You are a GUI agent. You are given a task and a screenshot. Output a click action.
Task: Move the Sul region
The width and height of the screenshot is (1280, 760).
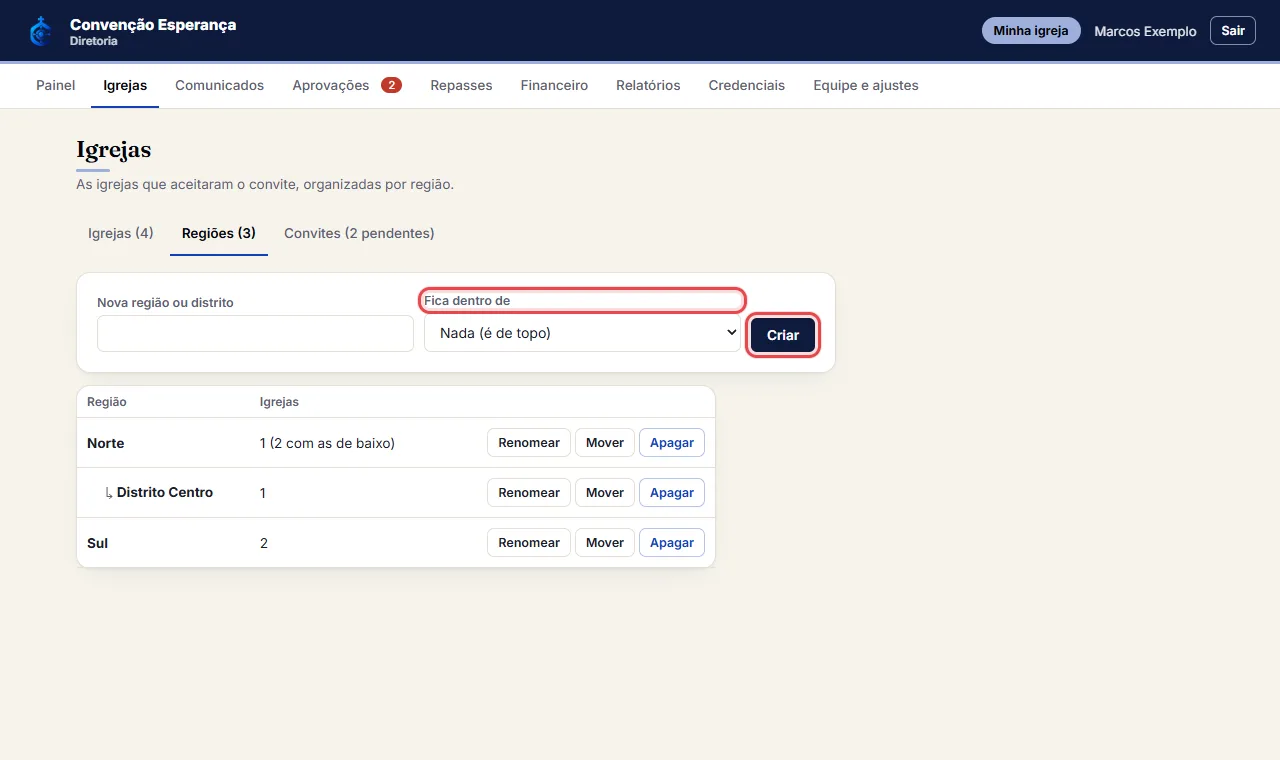(605, 543)
